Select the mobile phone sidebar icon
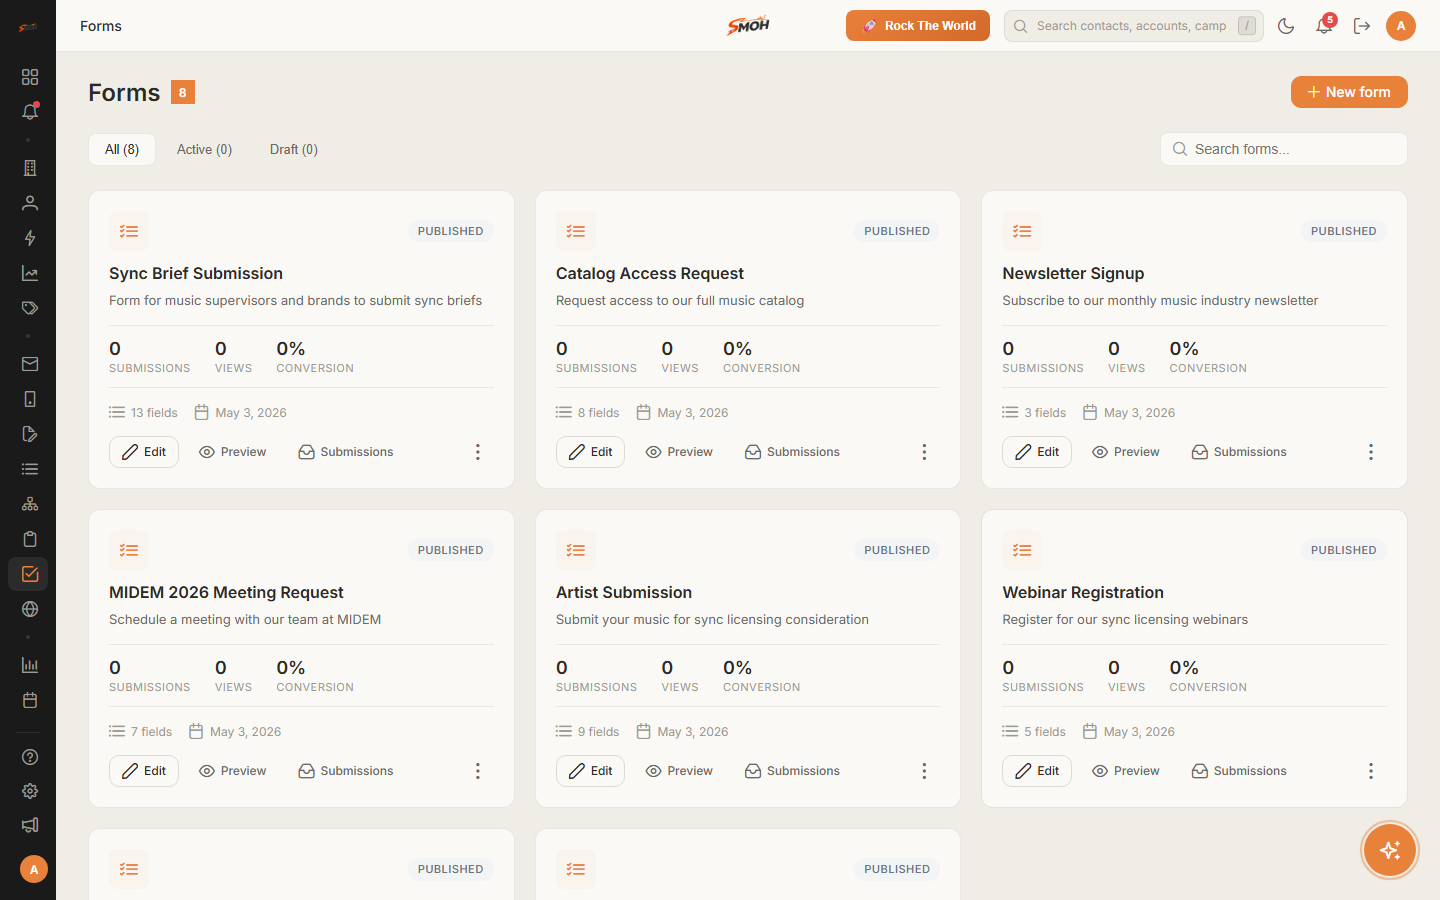 click(30, 399)
